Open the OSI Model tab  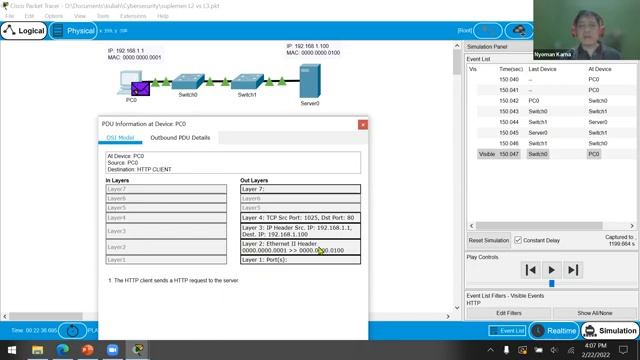(120, 138)
